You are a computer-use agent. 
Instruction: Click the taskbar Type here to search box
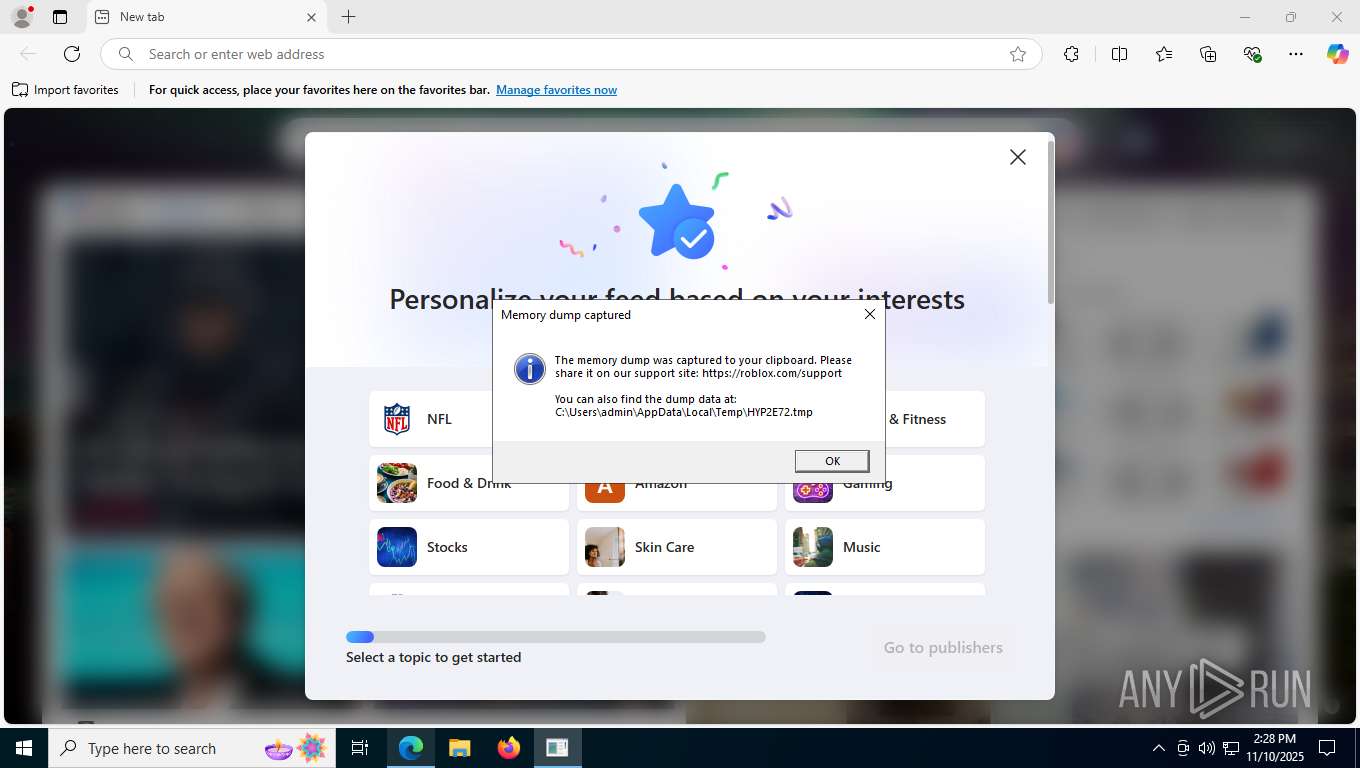190,748
